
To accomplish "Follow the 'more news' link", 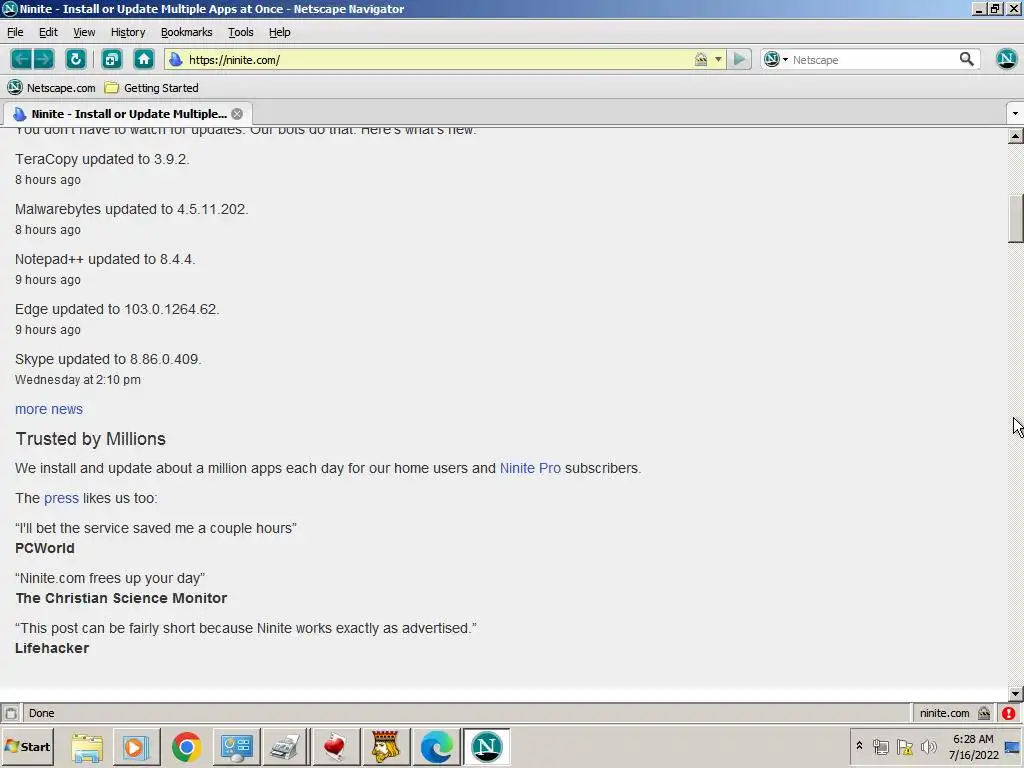I will tap(49, 409).
